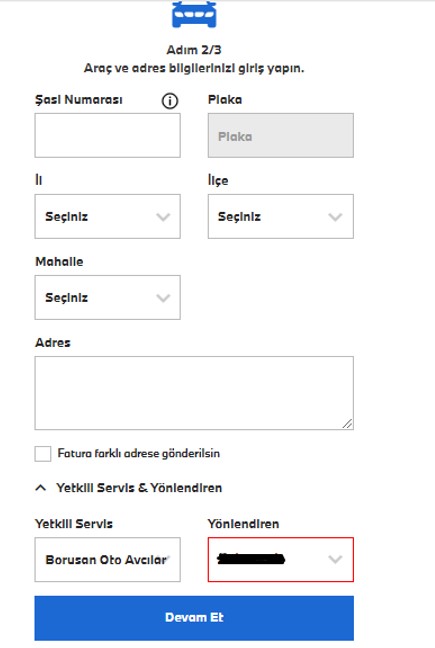Click the Yönlendiren dropdown chevron arrow
Image resolution: width=435 pixels, height=648 pixels.
point(335,560)
